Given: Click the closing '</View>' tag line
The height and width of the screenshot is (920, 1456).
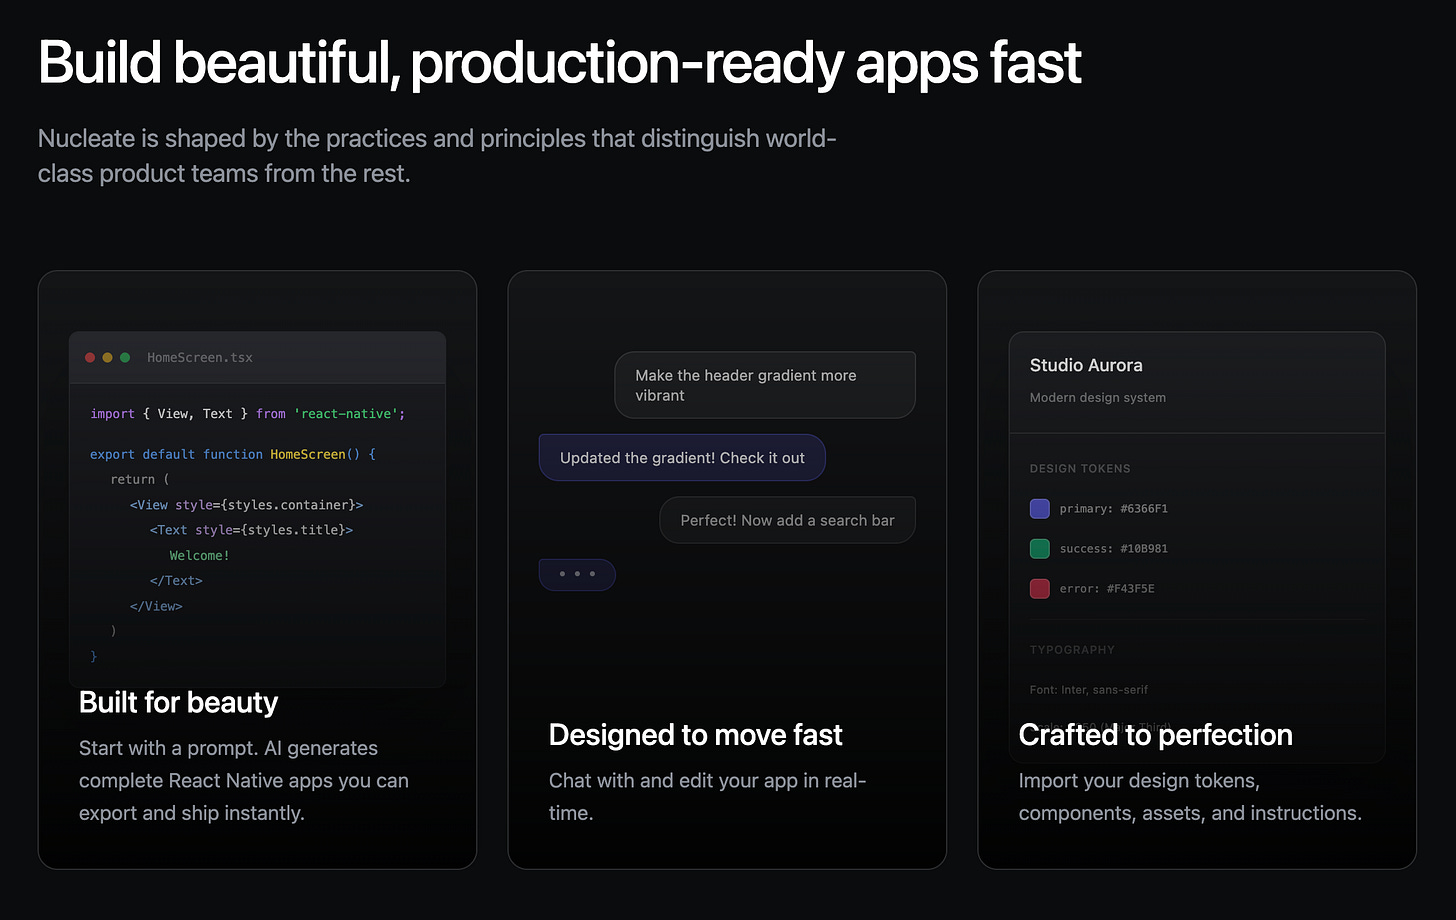Looking at the screenshot, I should tap(156, 606).
